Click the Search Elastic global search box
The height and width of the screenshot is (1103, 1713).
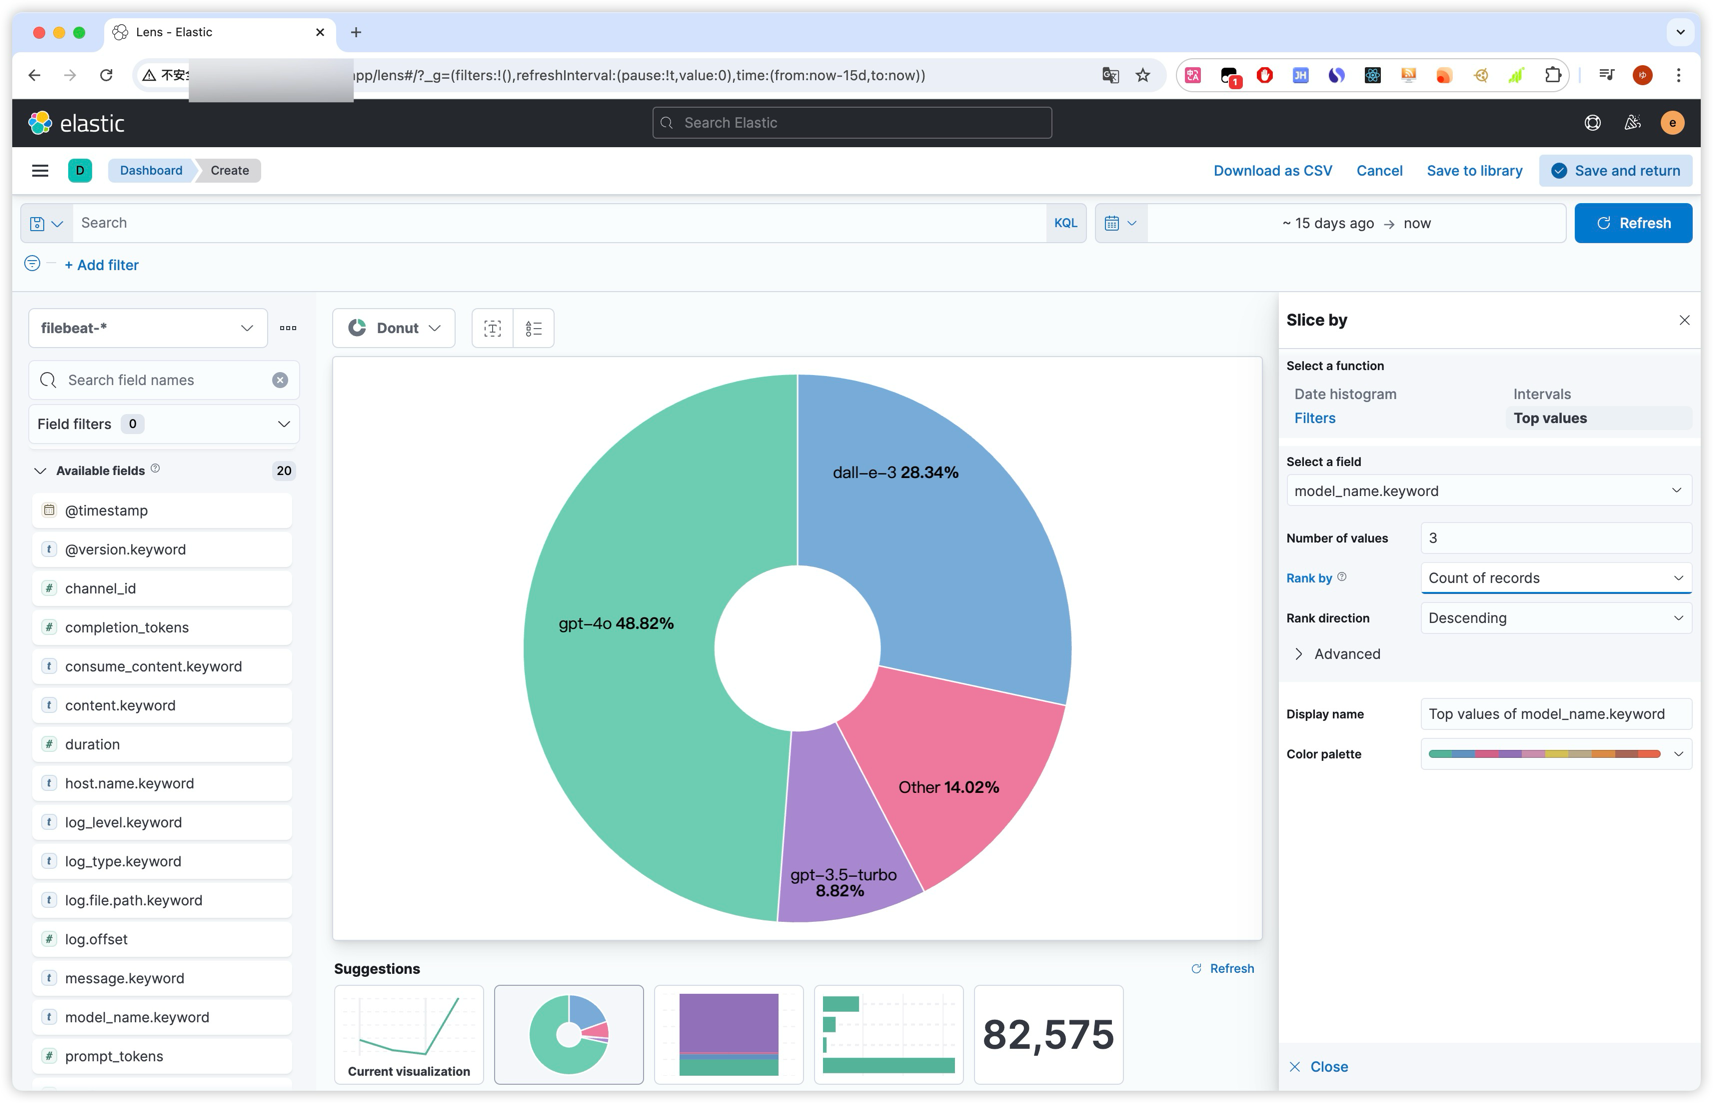(852, 123)
